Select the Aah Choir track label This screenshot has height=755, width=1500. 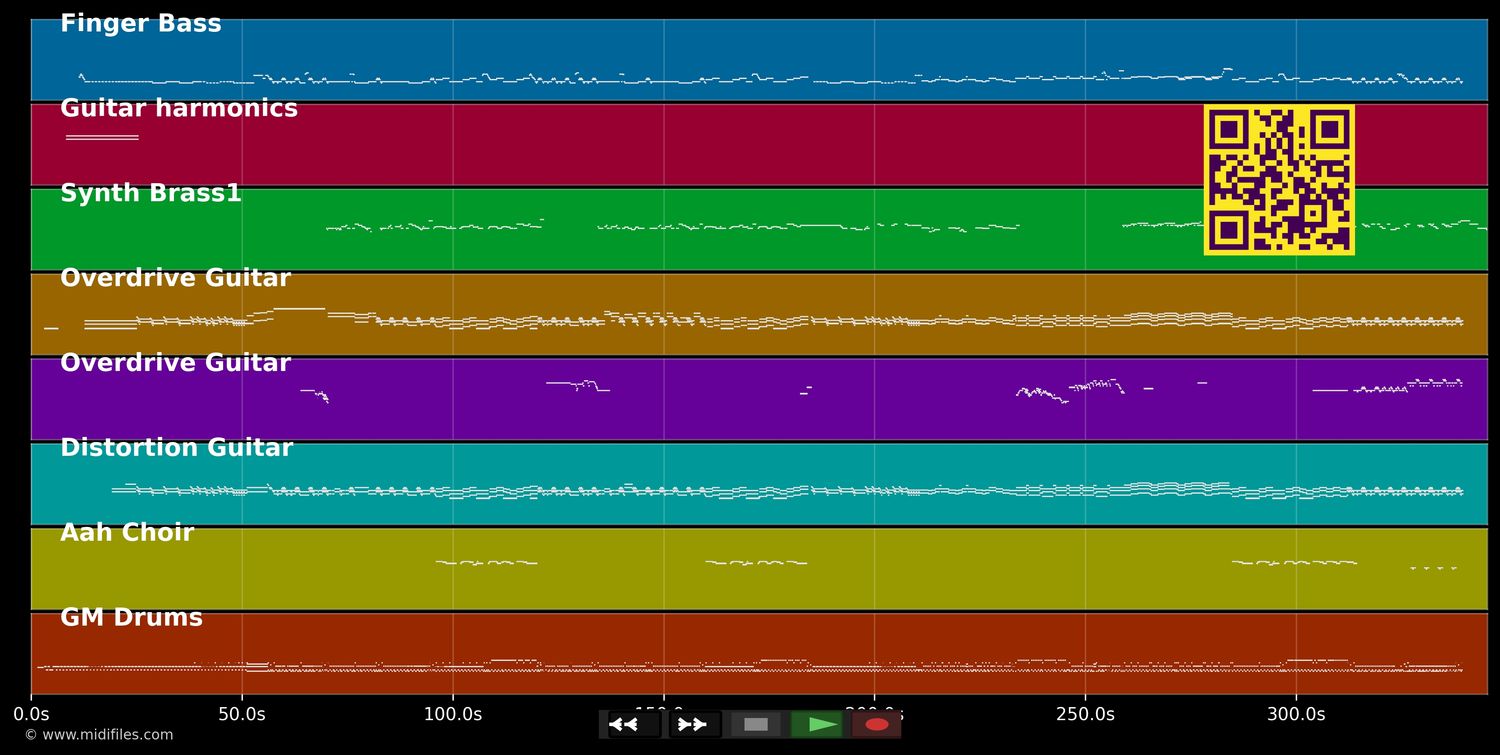point(127,533)
